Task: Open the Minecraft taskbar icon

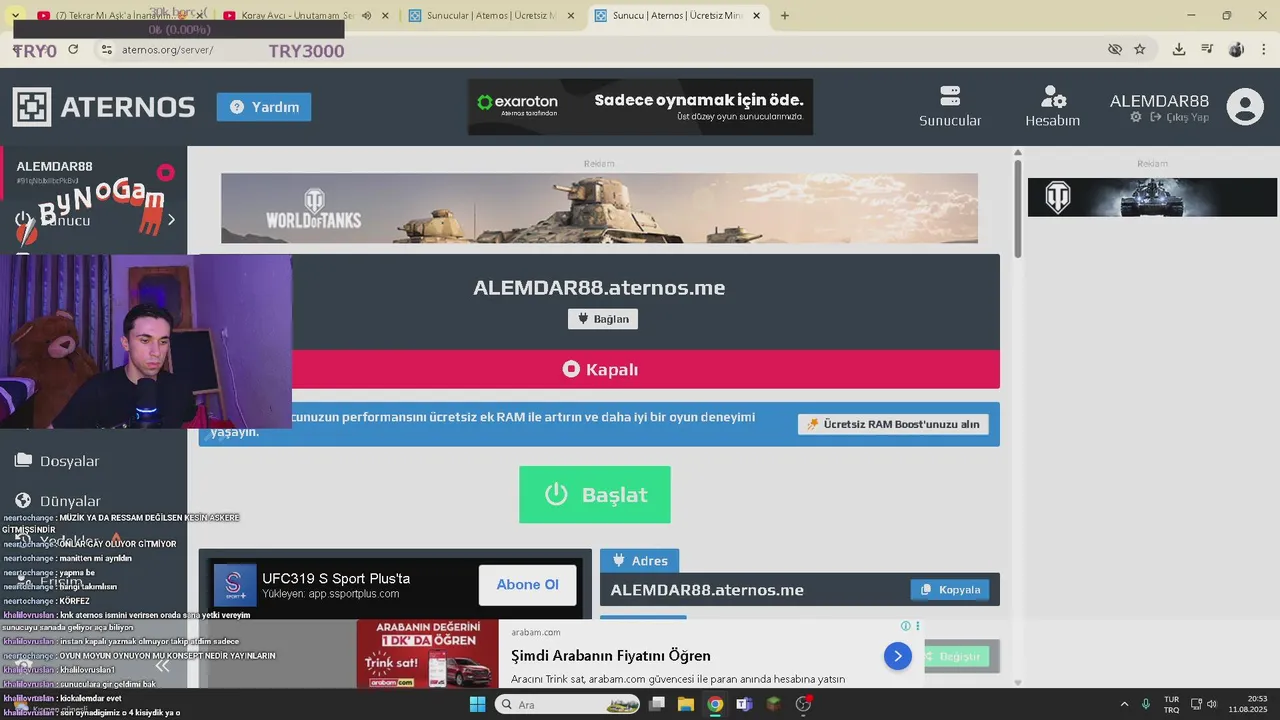Action: coord(773,704)
